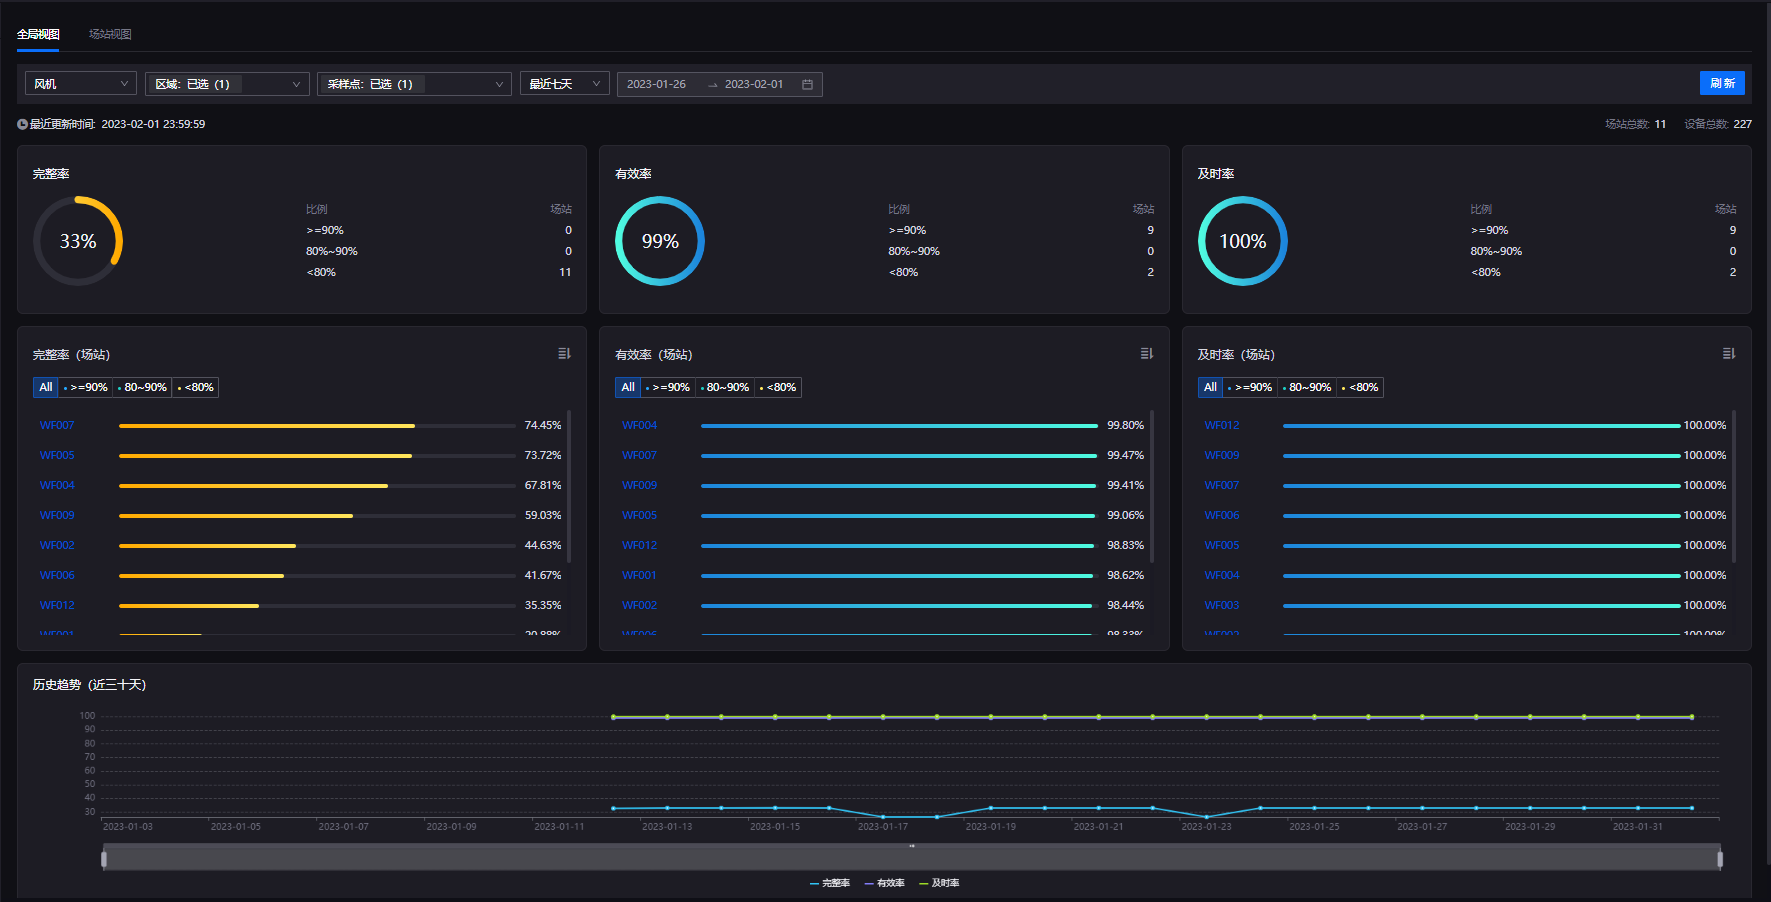
Task: Open WF007 link in 完整率 station list
Action: point(57,426)
